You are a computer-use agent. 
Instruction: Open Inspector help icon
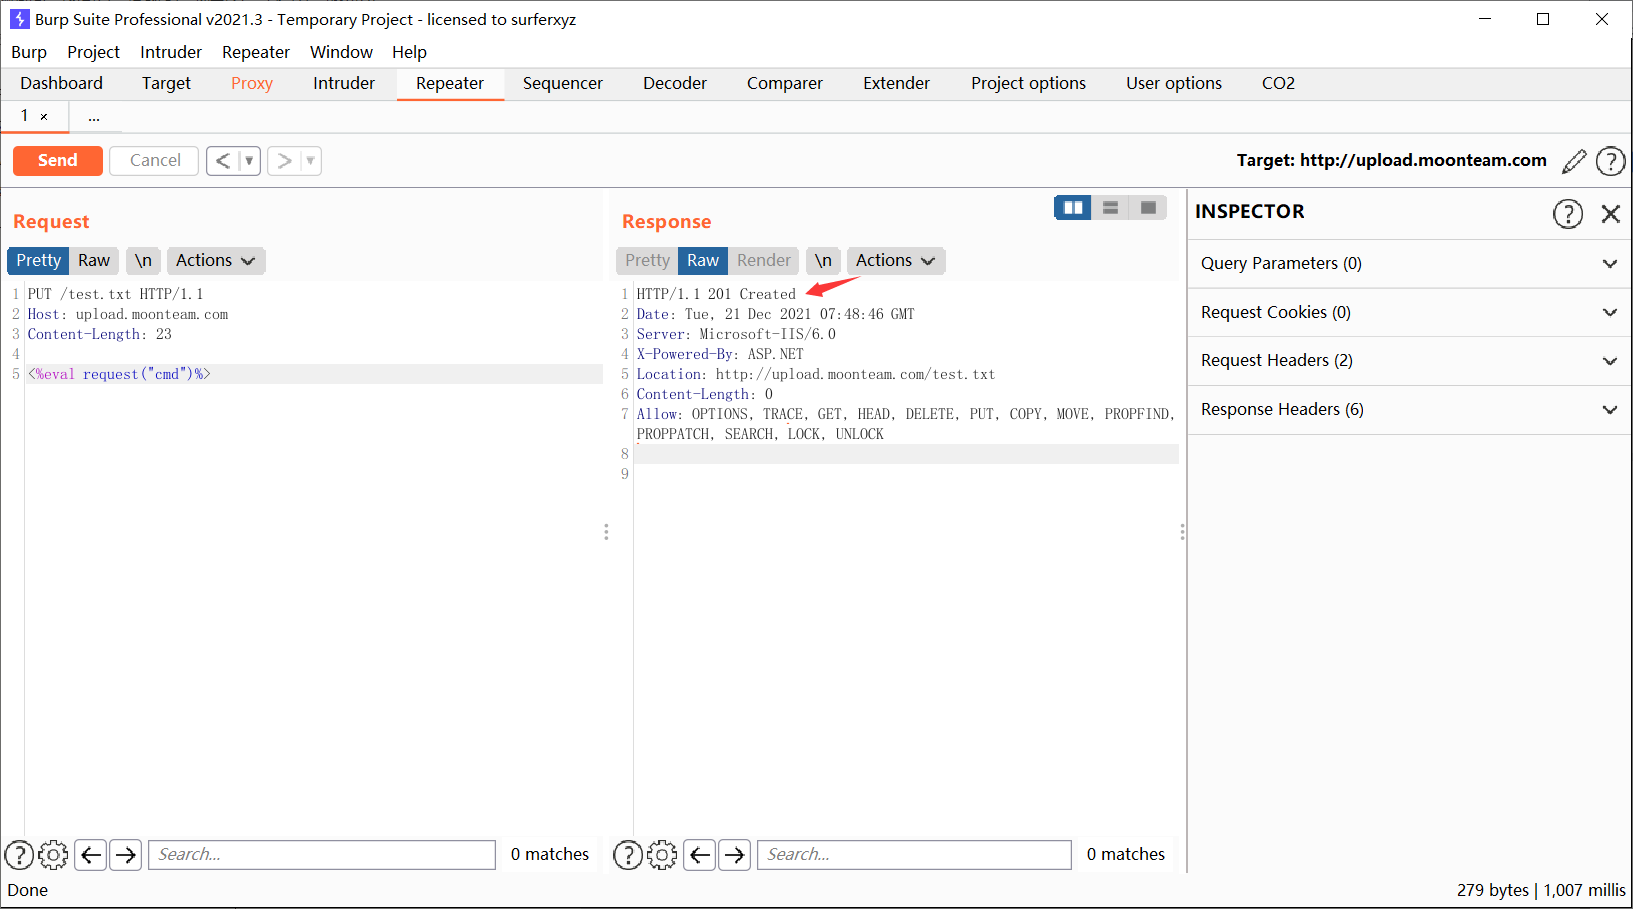(x=1567, y=213)
